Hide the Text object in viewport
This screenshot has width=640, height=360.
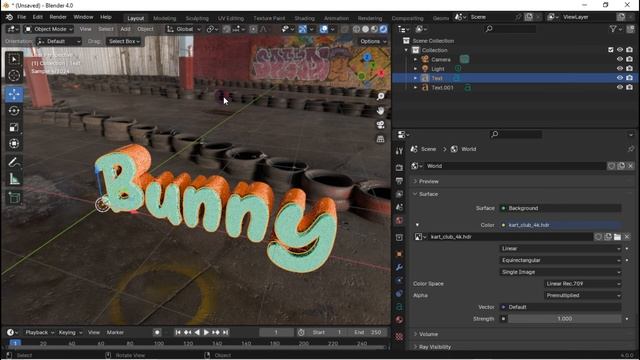[620, 78]
